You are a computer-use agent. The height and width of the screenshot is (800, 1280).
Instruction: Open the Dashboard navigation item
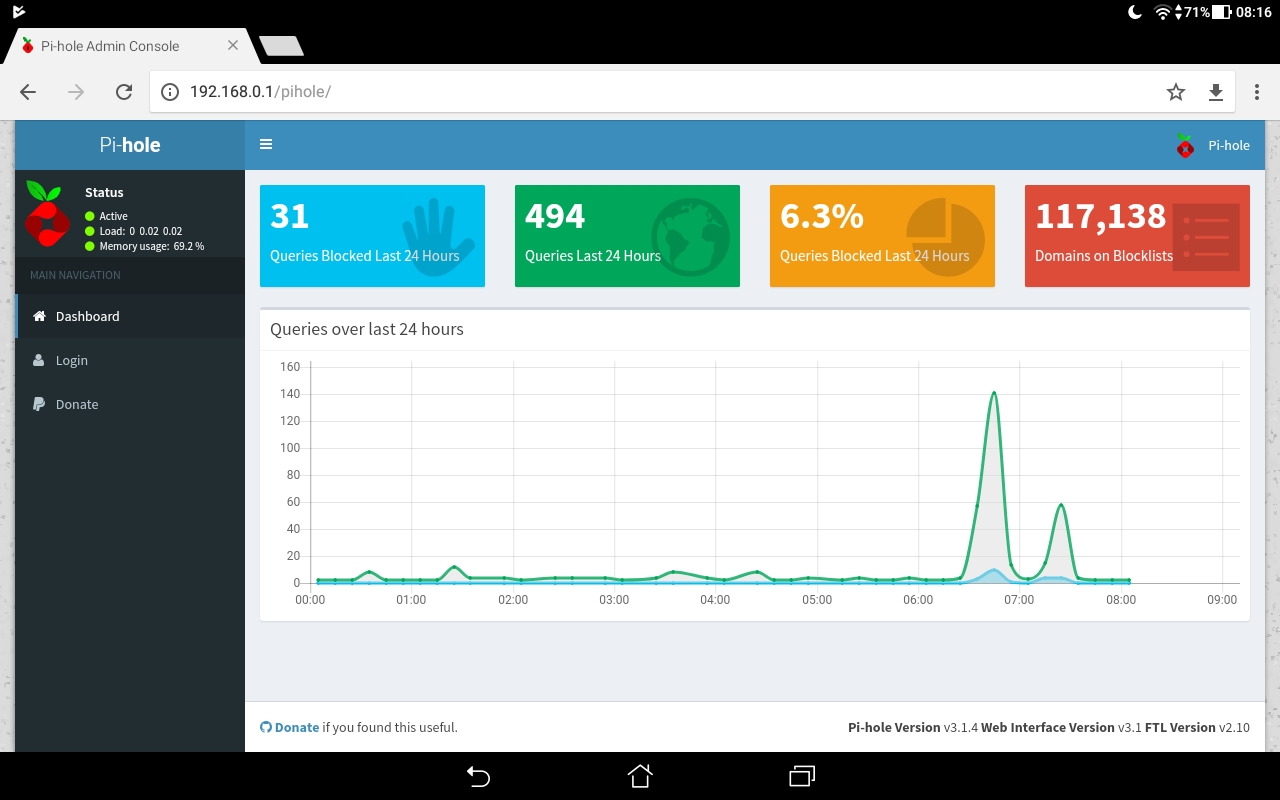87,316
